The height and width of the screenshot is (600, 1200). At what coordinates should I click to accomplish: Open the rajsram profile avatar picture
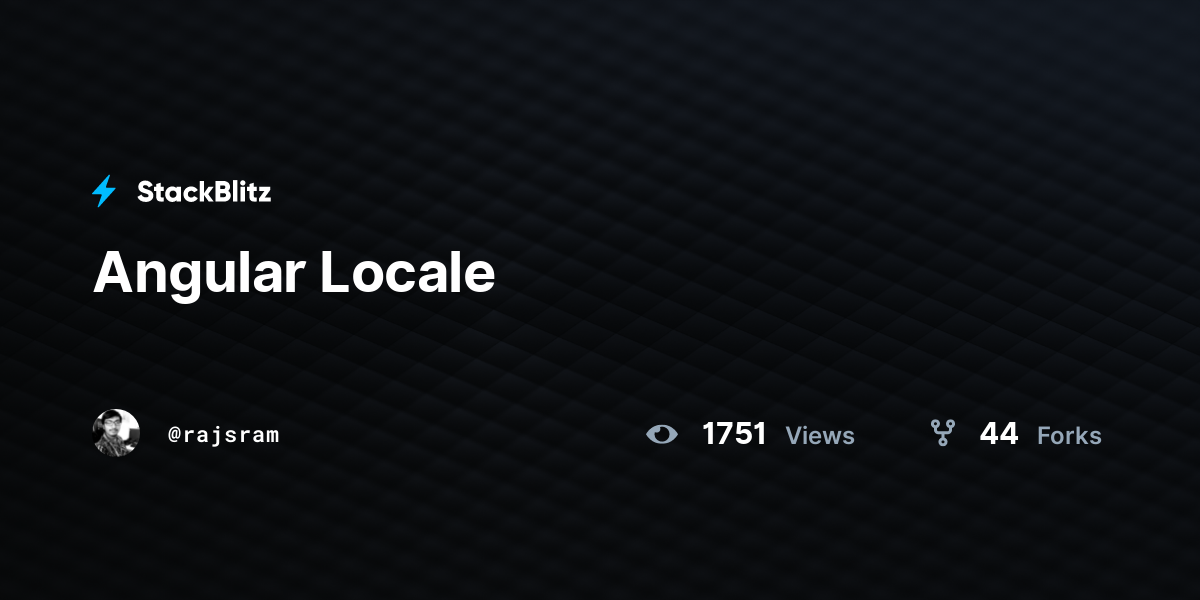(116, 433)
